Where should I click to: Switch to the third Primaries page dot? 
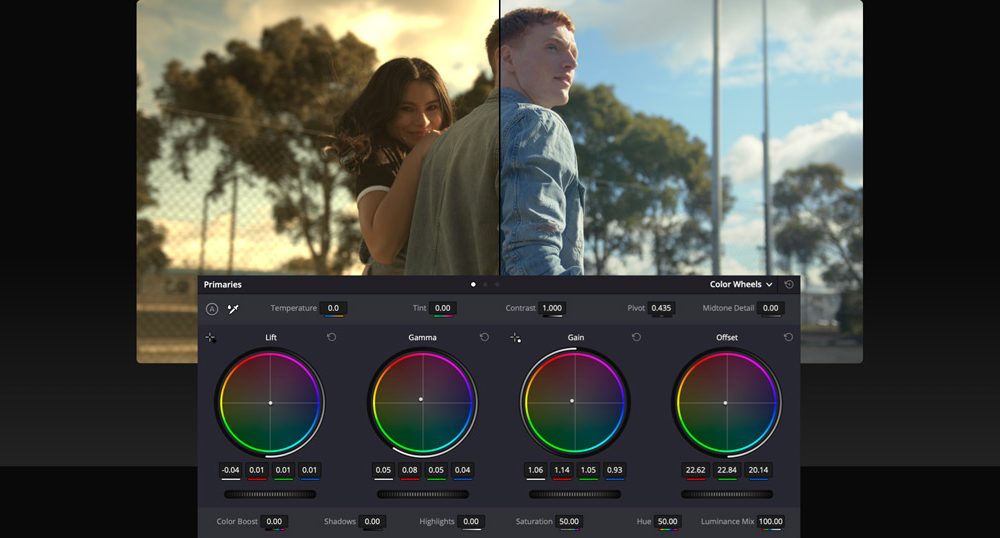(497, 285)
